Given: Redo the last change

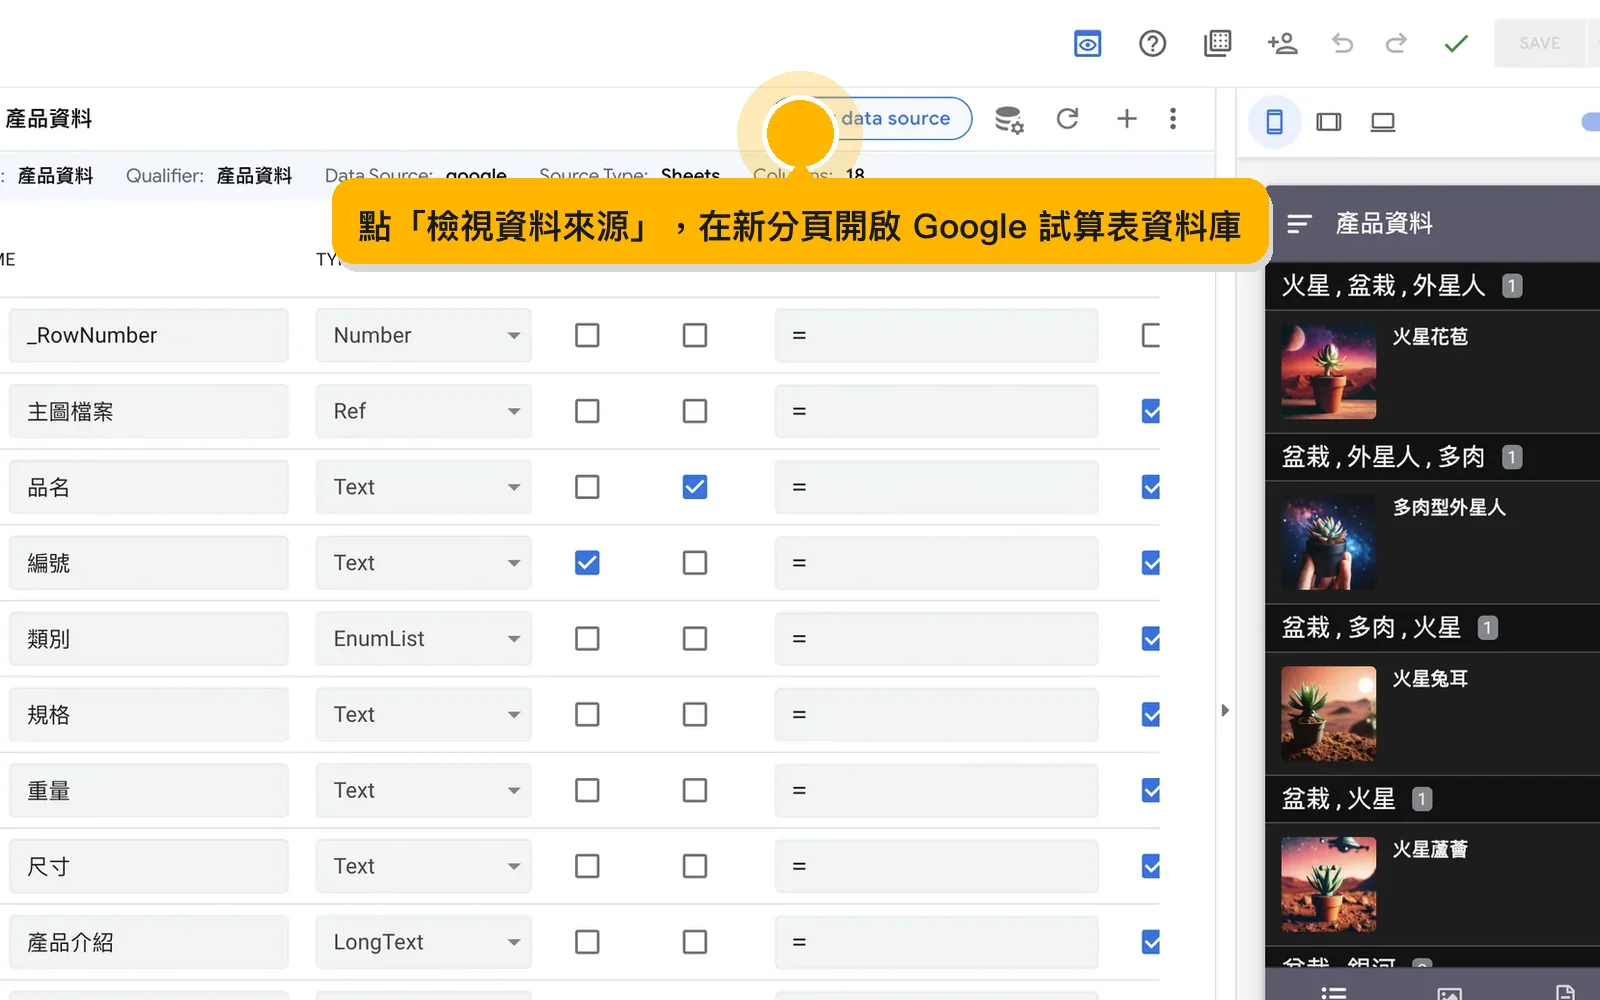Looking at the screenshot, I should (x=1396, y=44).
